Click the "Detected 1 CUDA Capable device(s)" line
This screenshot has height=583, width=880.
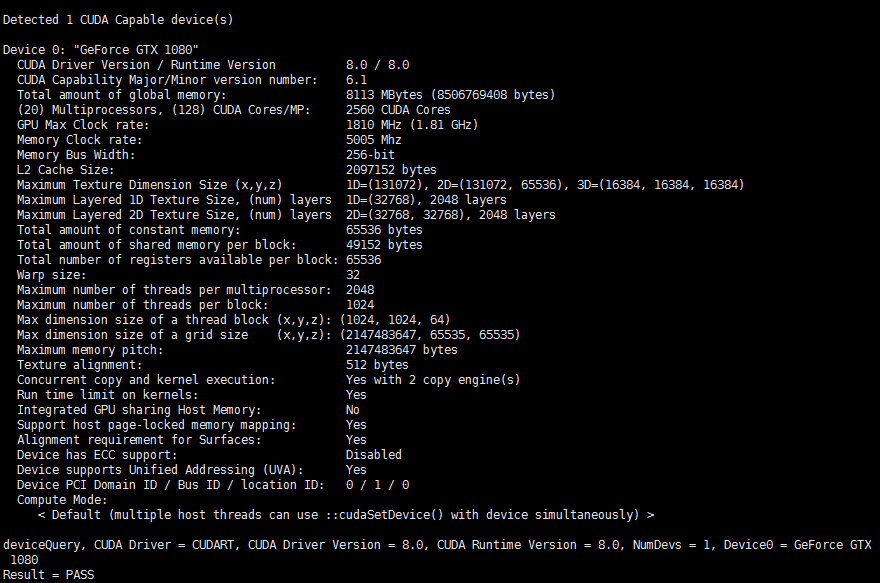click(x=119, y=20)
